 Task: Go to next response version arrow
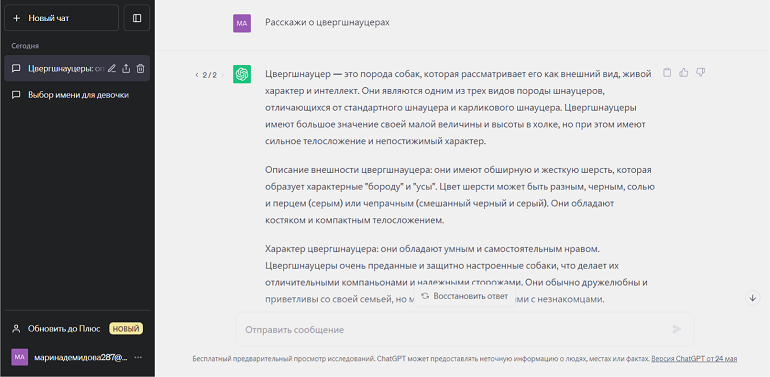(222, 75)
